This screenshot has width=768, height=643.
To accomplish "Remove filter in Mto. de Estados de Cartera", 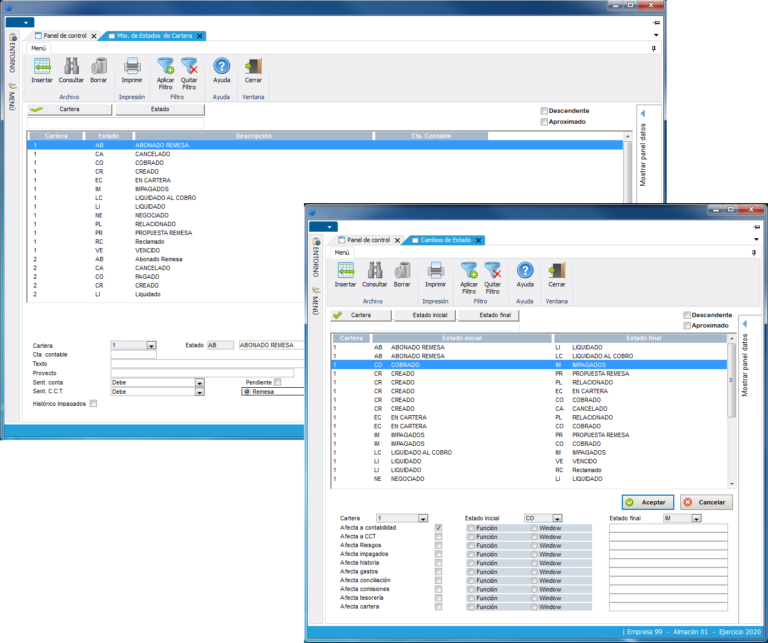I will pos(190,67).
